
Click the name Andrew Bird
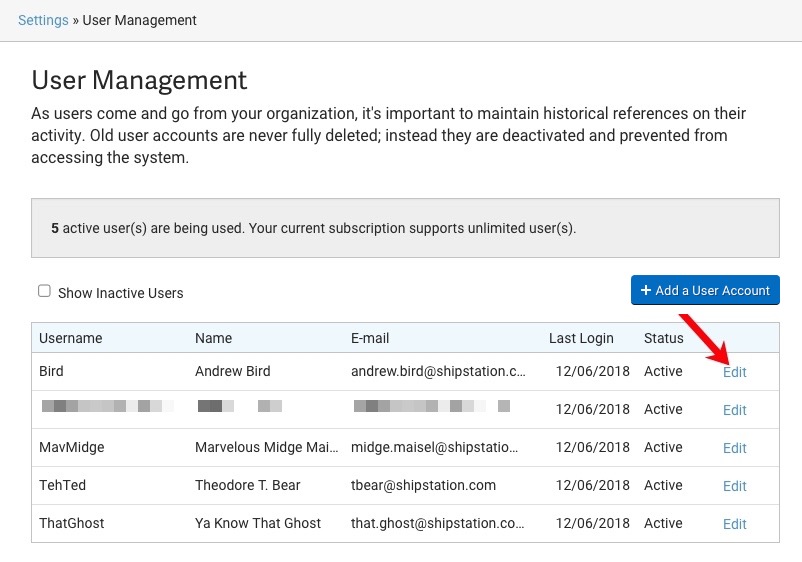pos(233,371)
